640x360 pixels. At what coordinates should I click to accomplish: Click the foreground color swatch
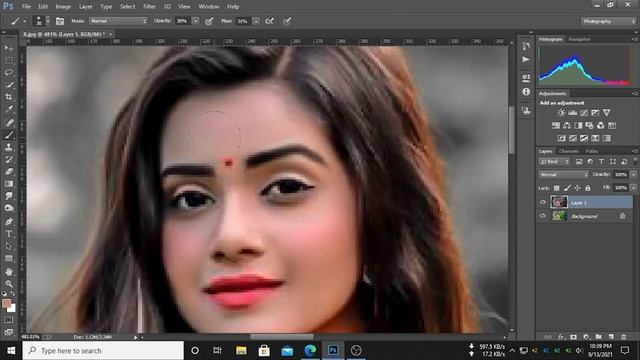[x=7, y=303]
